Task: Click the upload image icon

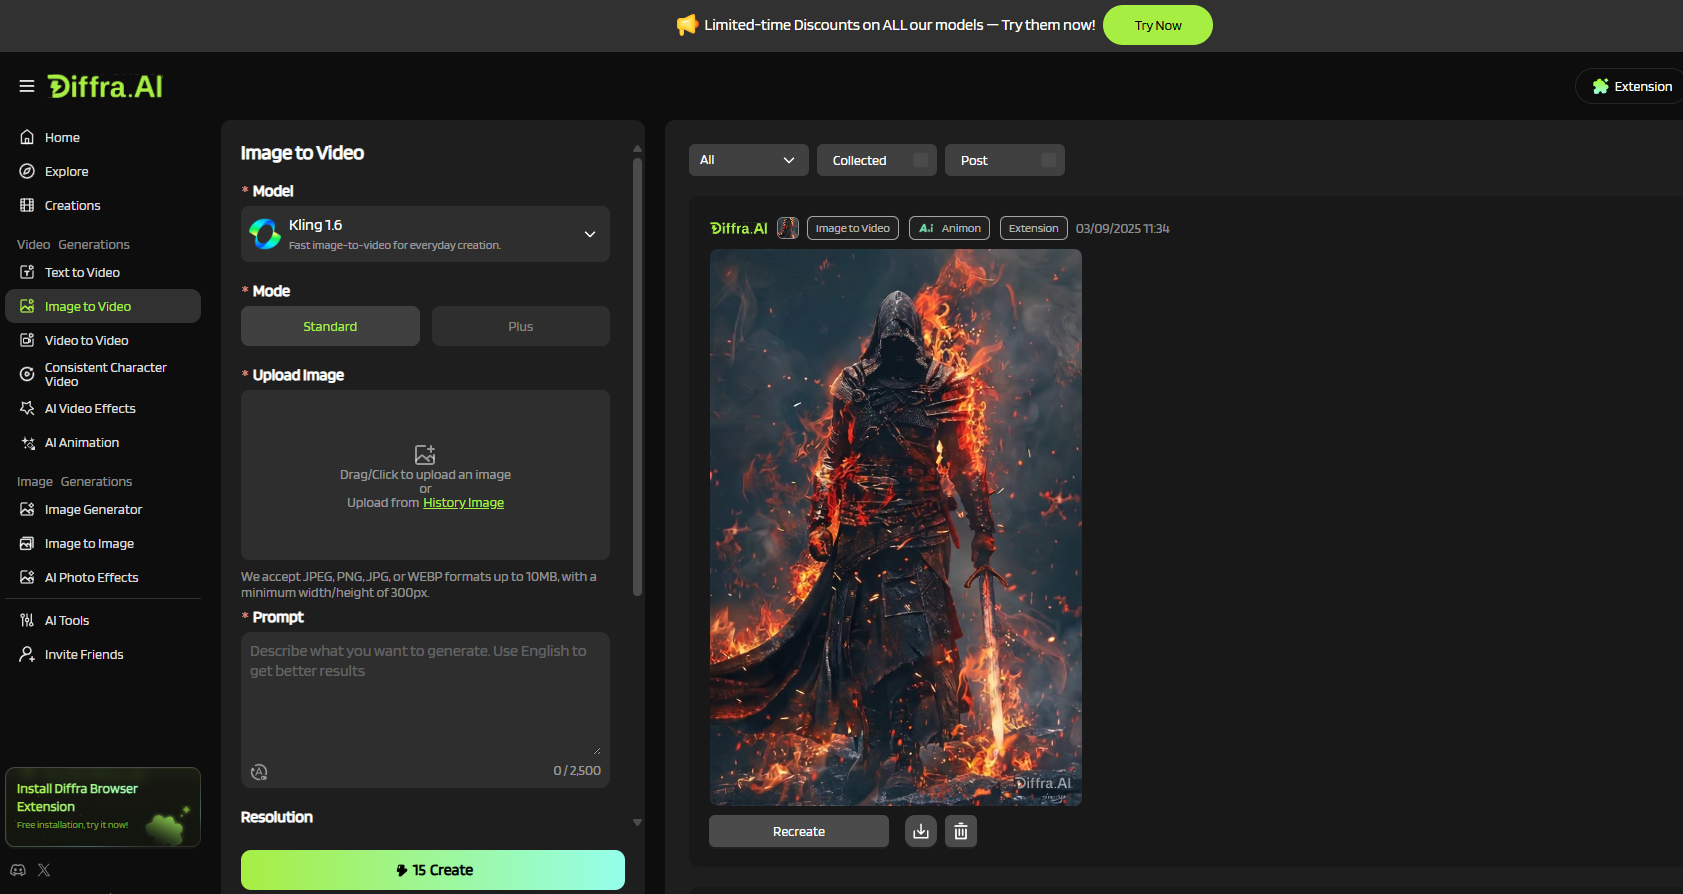Action: click(425, 454)
